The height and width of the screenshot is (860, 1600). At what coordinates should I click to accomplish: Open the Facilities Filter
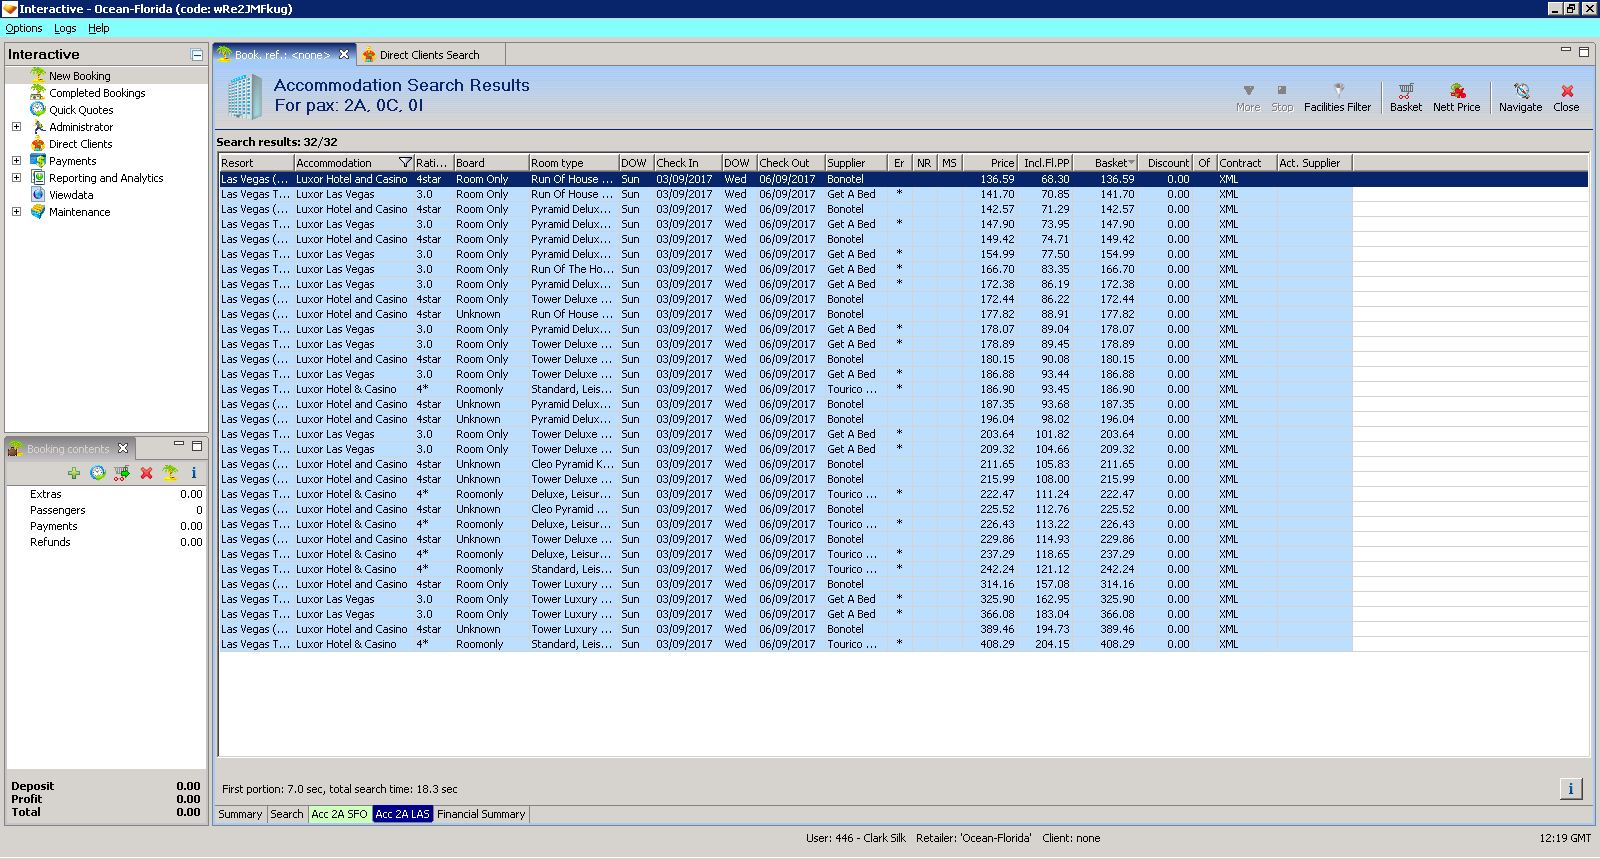[x=1337, y=97]
